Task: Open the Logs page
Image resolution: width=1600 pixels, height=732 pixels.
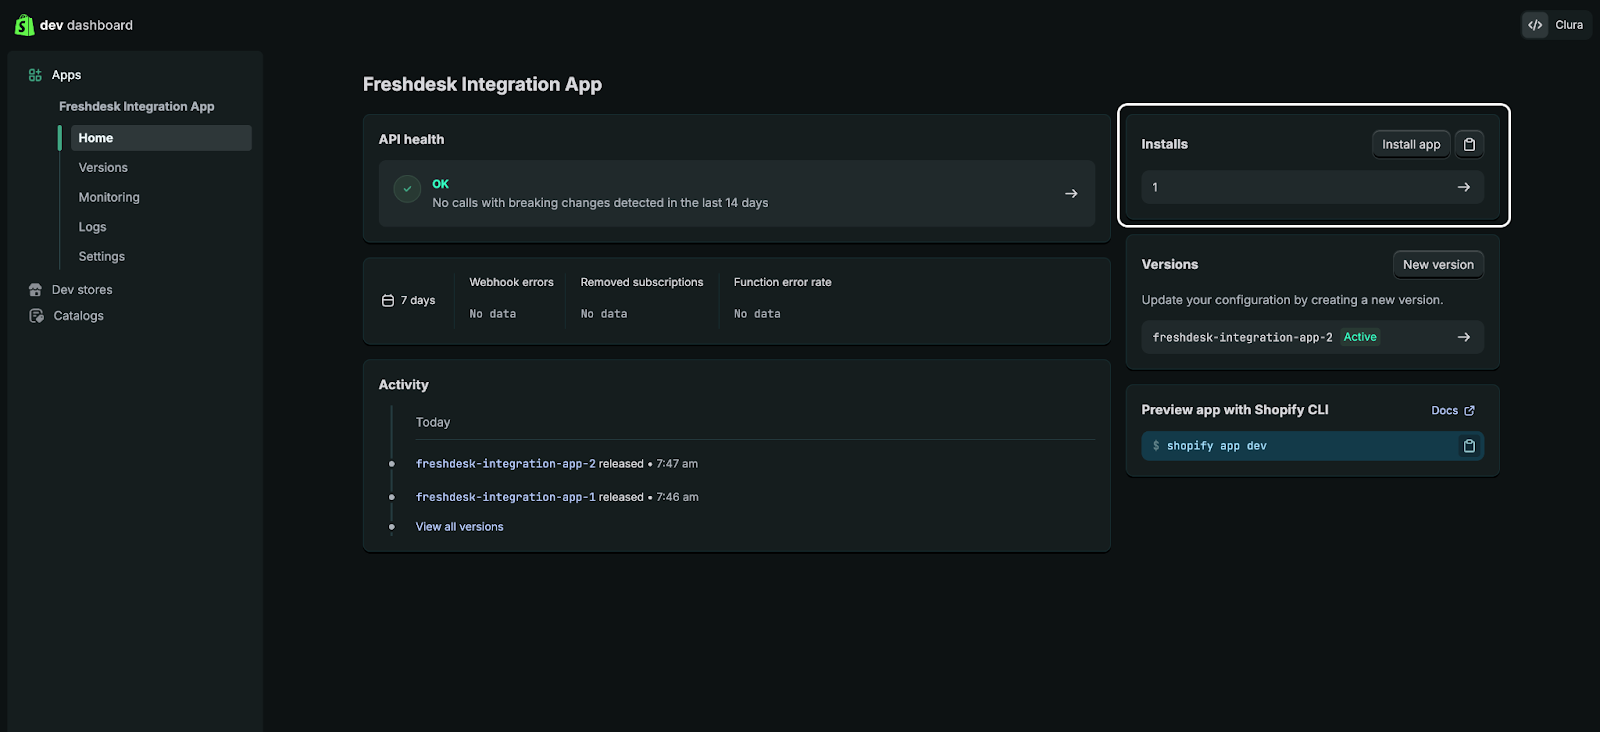Action: tap(92, 227)
